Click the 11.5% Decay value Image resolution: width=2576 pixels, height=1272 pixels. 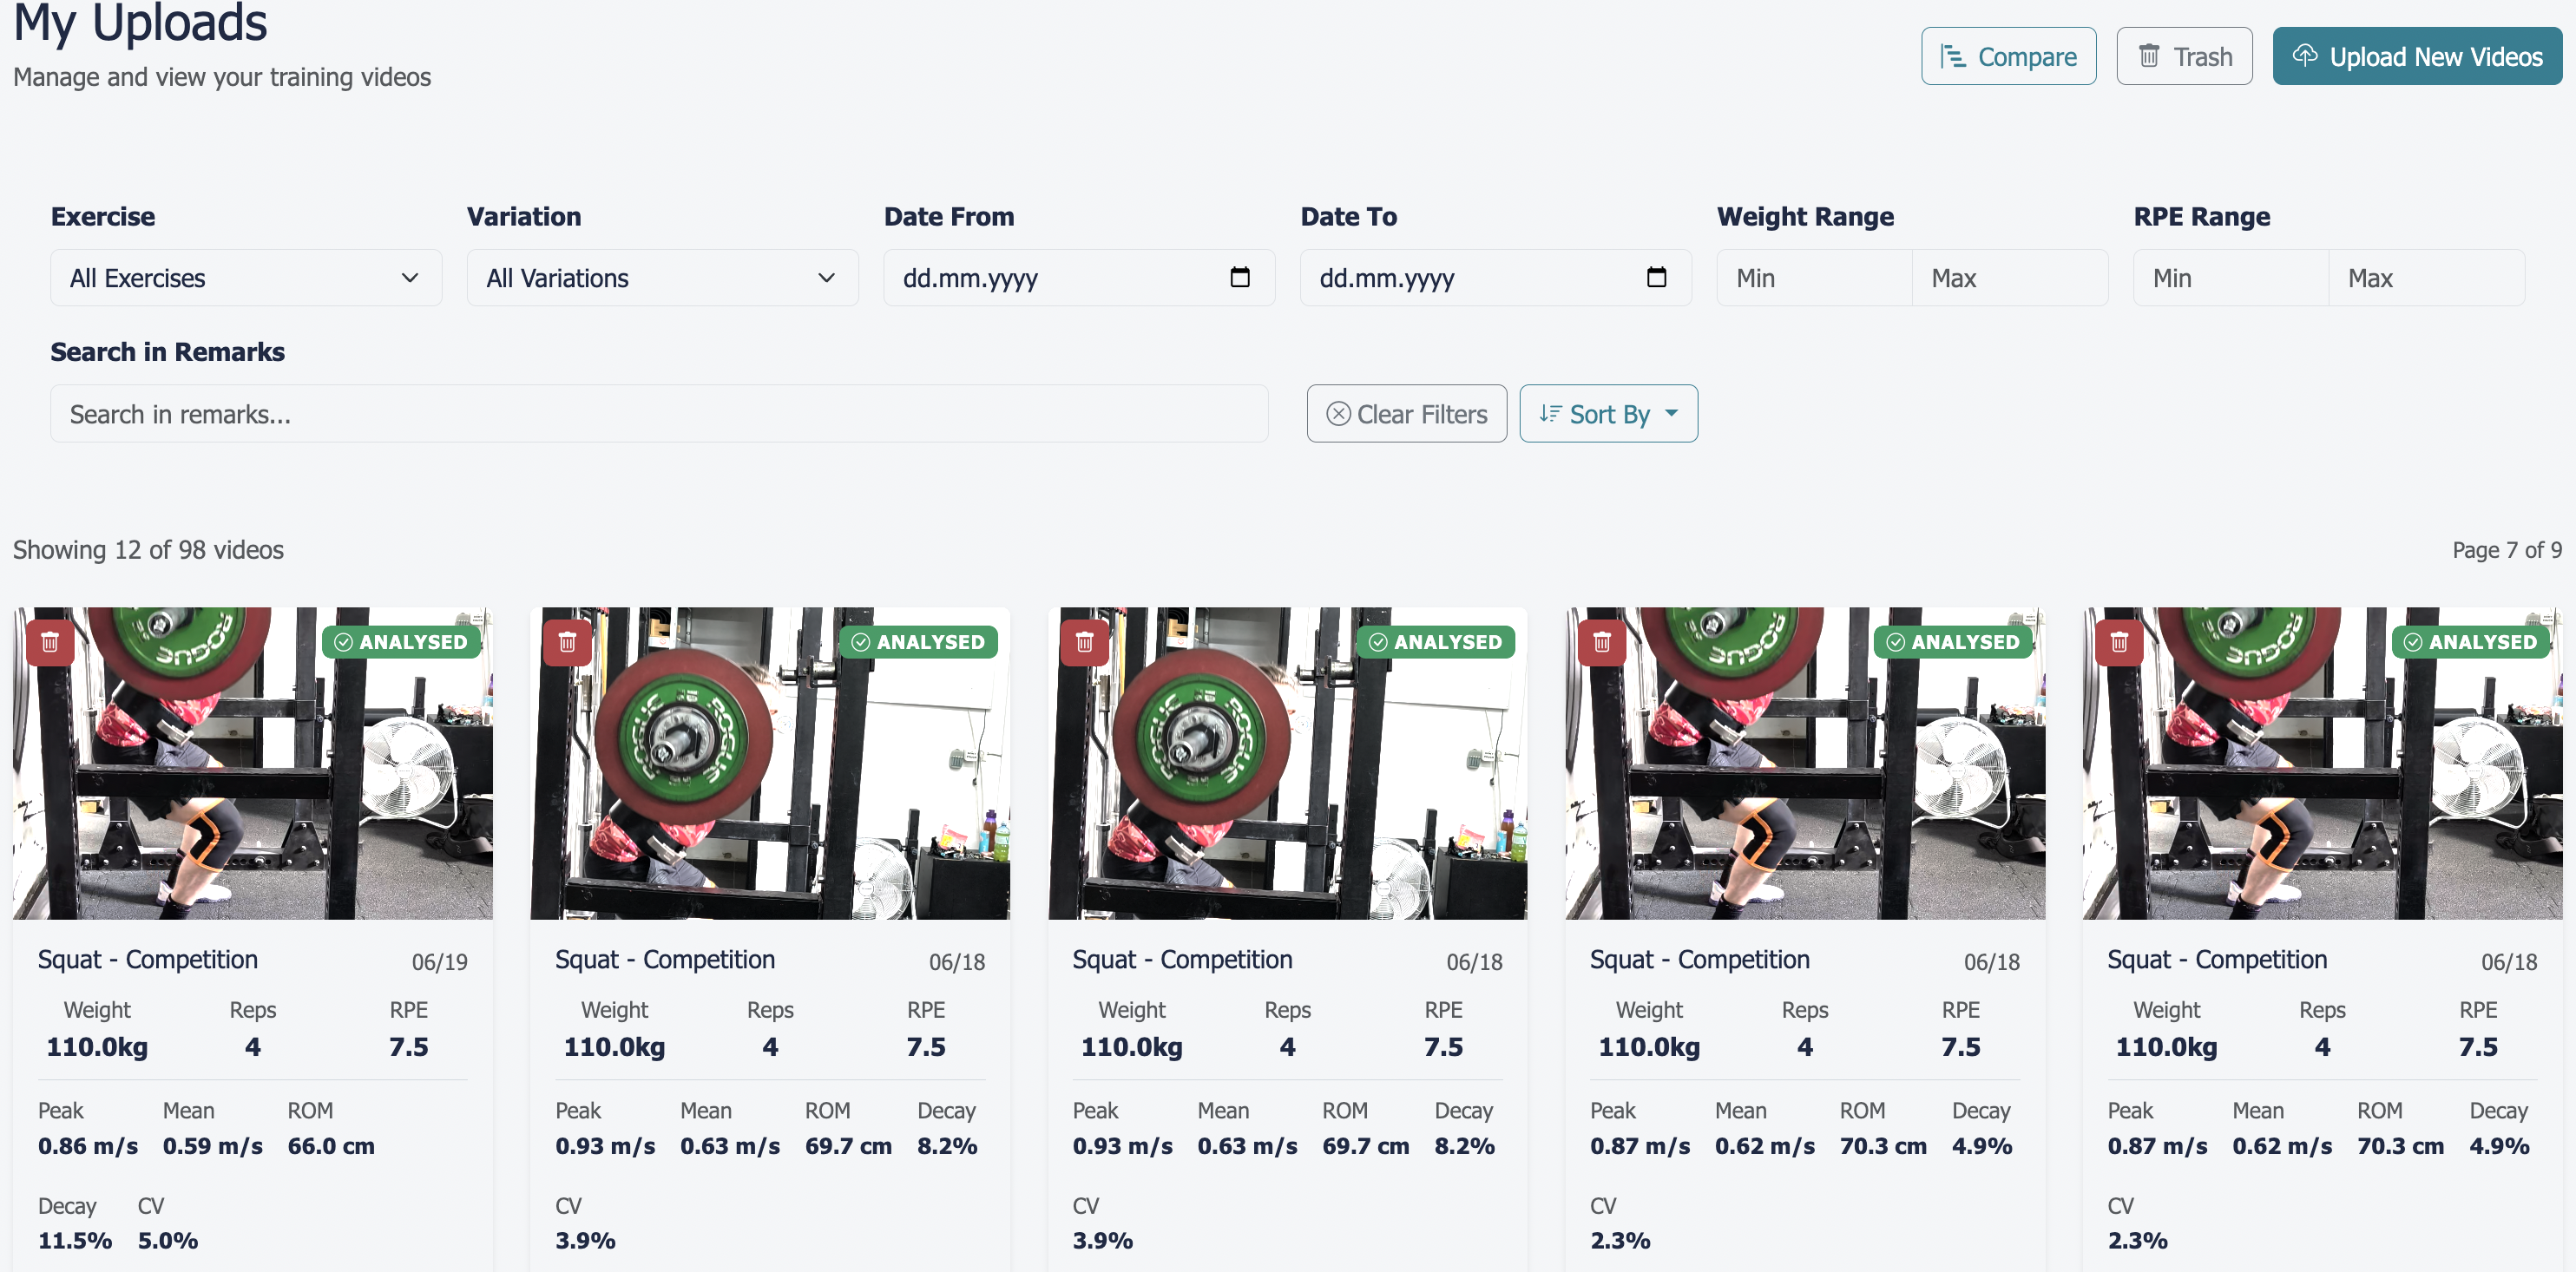(x=75, y=1241)
